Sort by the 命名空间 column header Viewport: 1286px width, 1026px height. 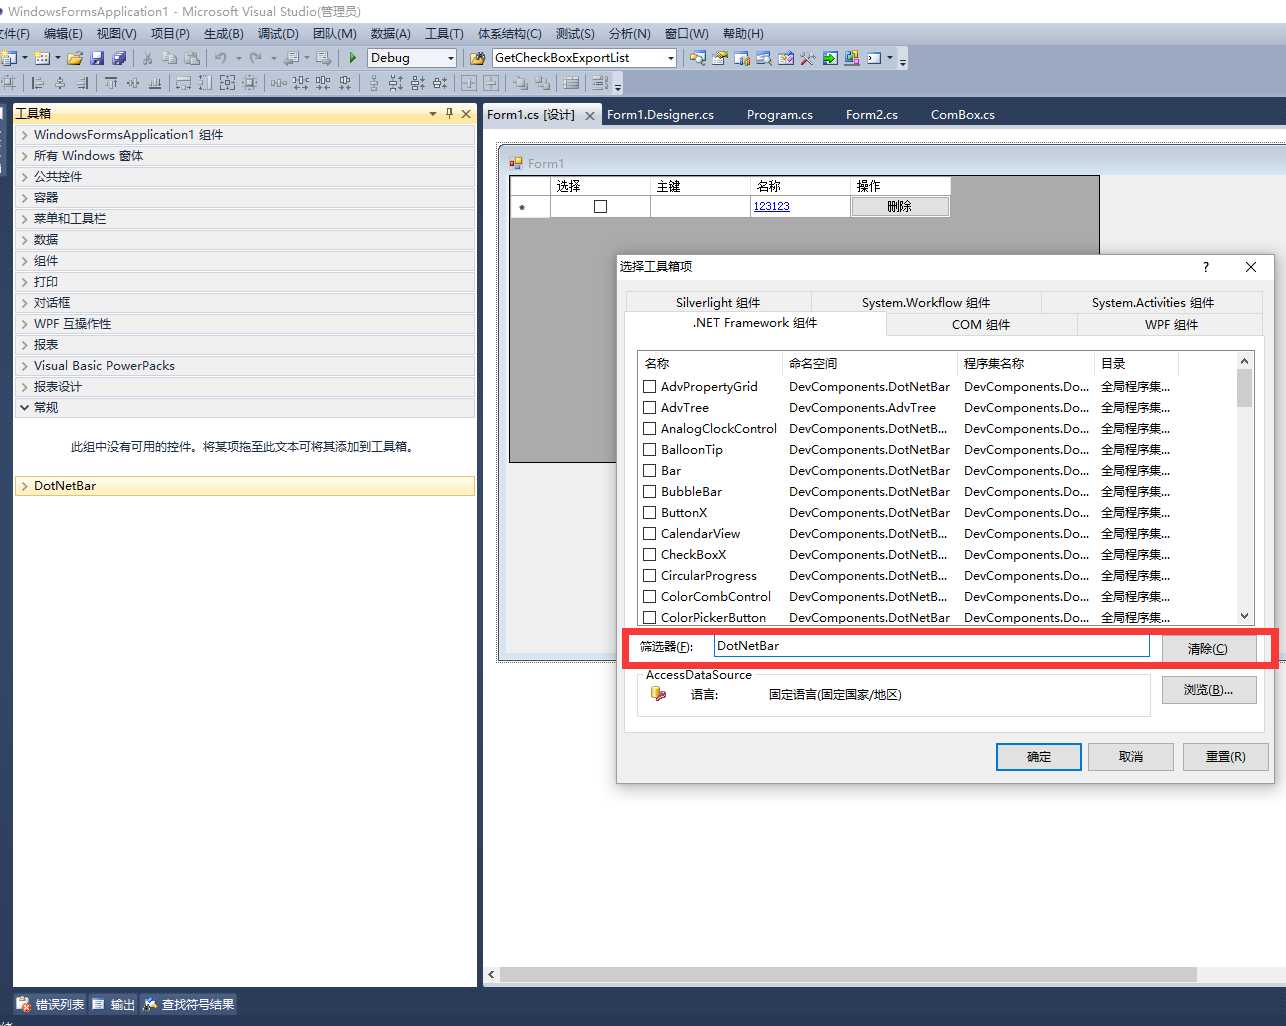click(869, 363)
